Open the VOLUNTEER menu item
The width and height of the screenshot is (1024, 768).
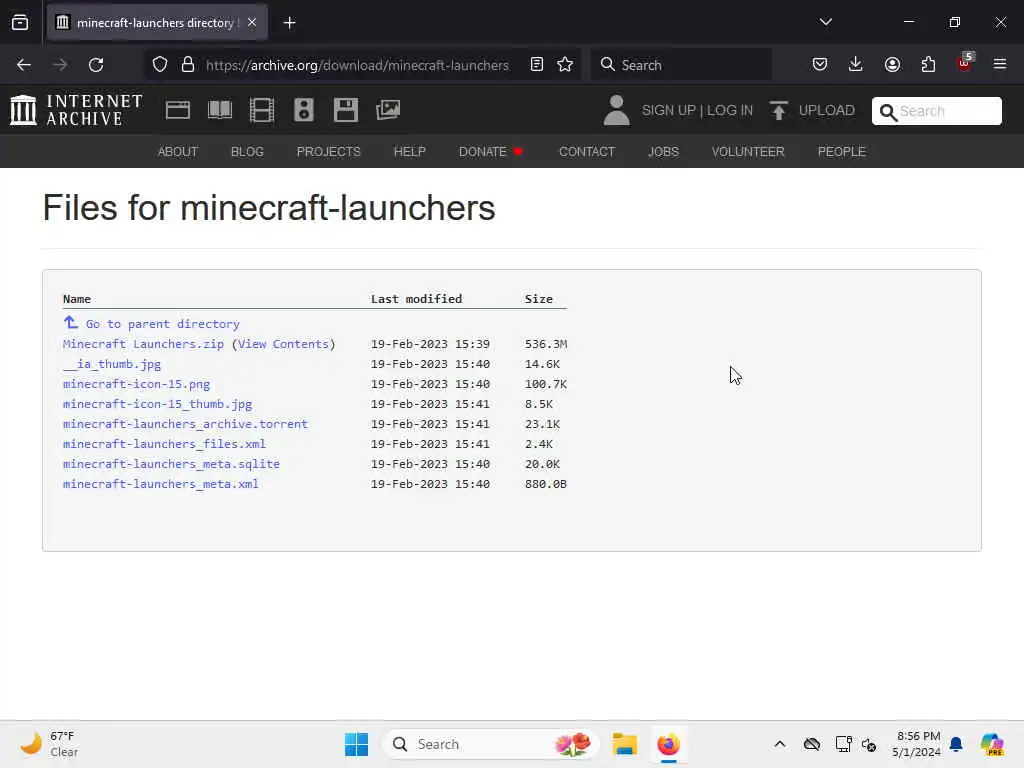pos(748,152)
